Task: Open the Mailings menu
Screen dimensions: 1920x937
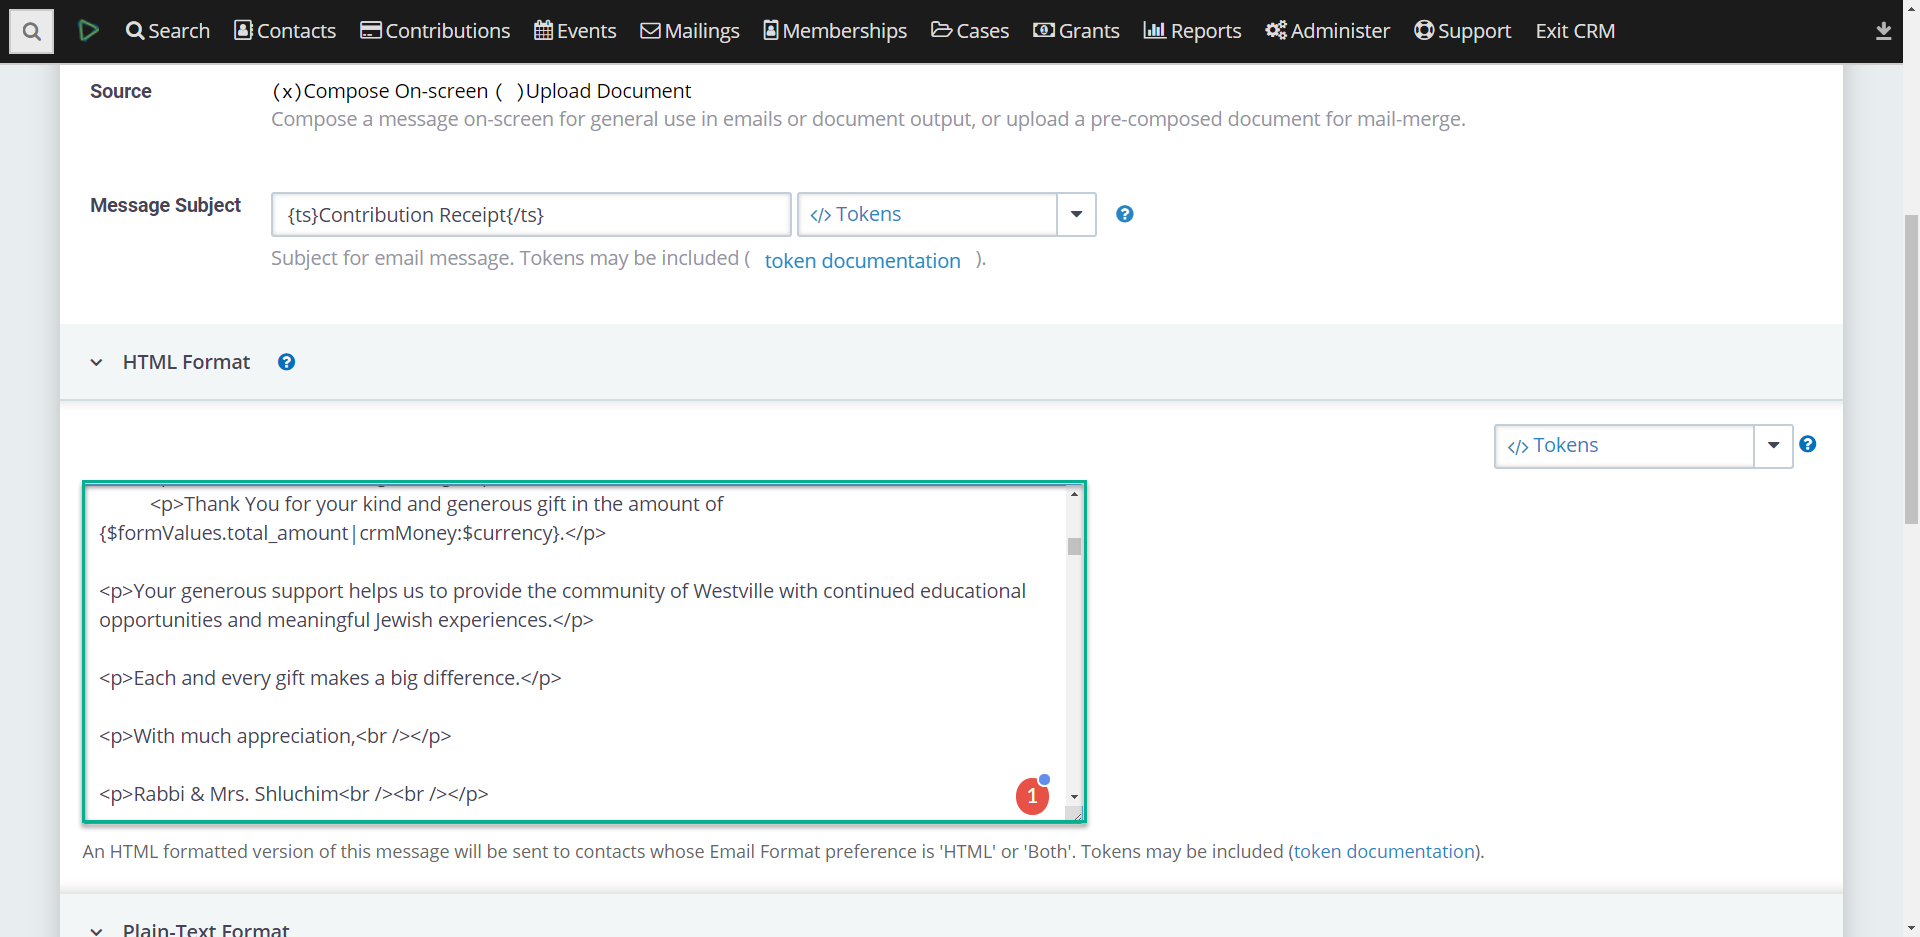Action: (690, 31)
